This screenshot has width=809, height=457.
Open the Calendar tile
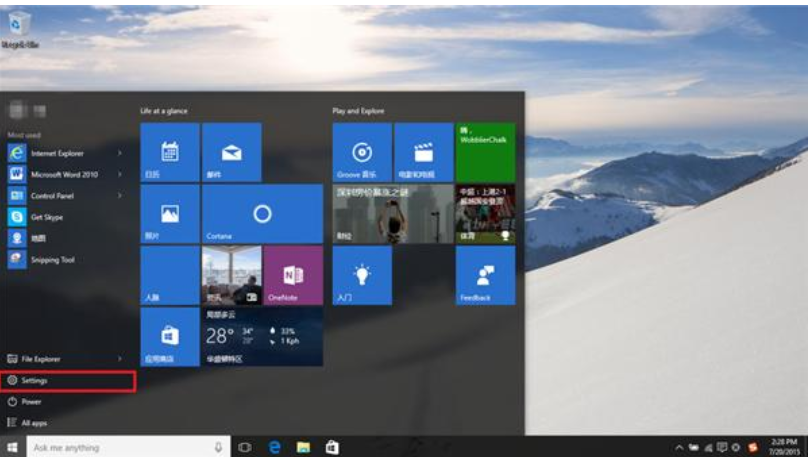pos(170,153)
